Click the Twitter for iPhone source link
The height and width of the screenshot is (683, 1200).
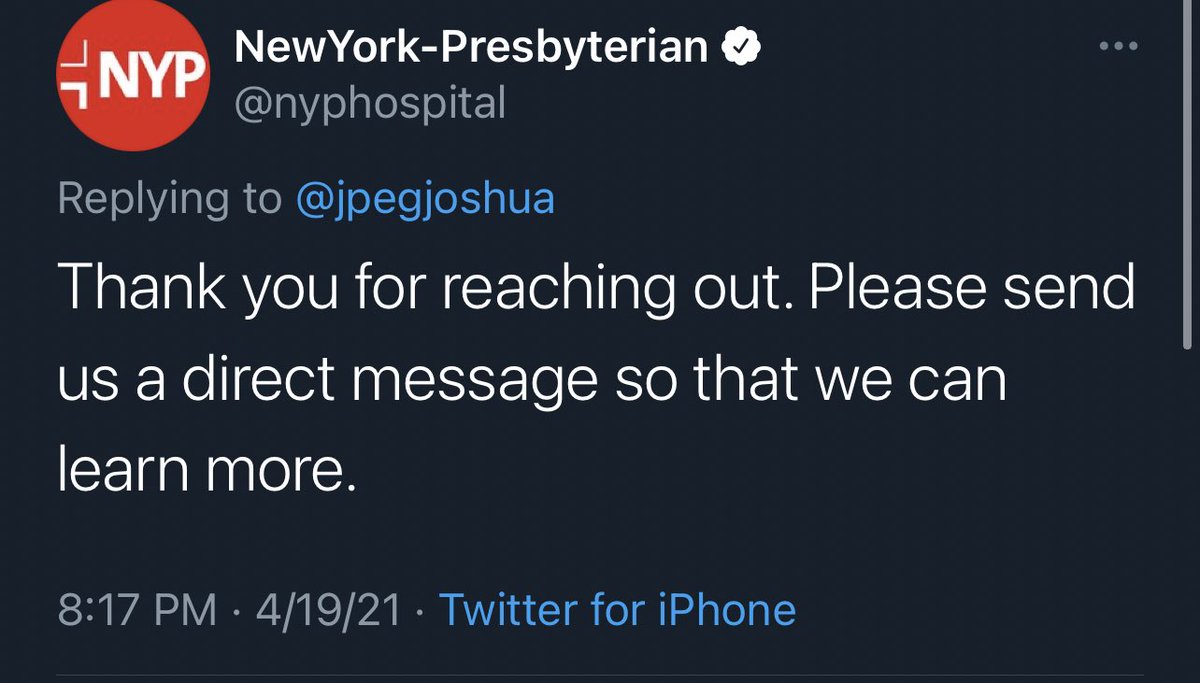[617, 609]
